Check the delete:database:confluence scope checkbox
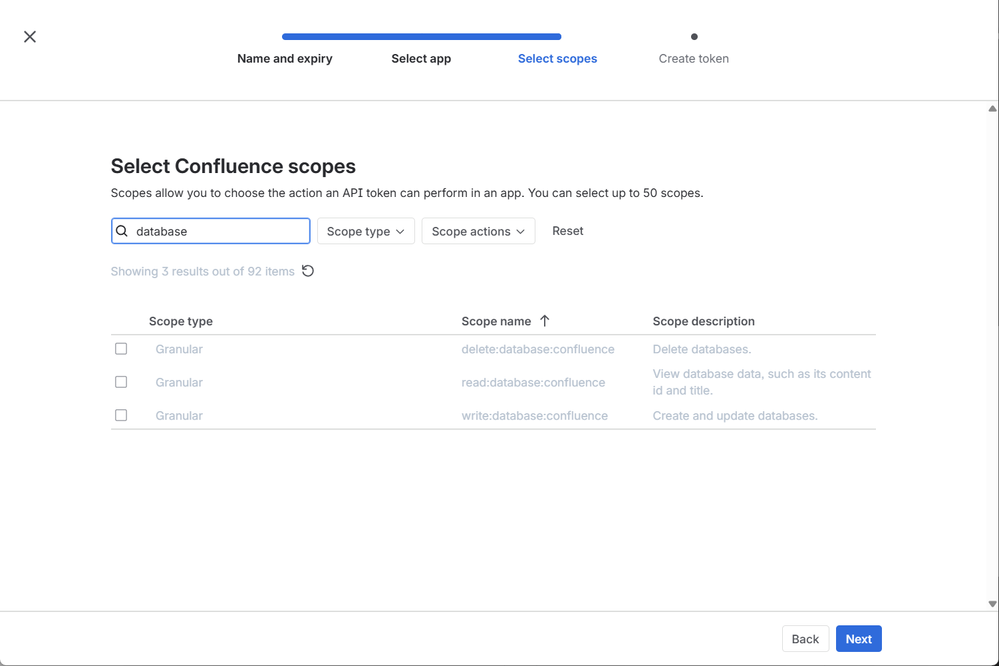The height and width of the screenshot is (666, 999). (121, 349)
